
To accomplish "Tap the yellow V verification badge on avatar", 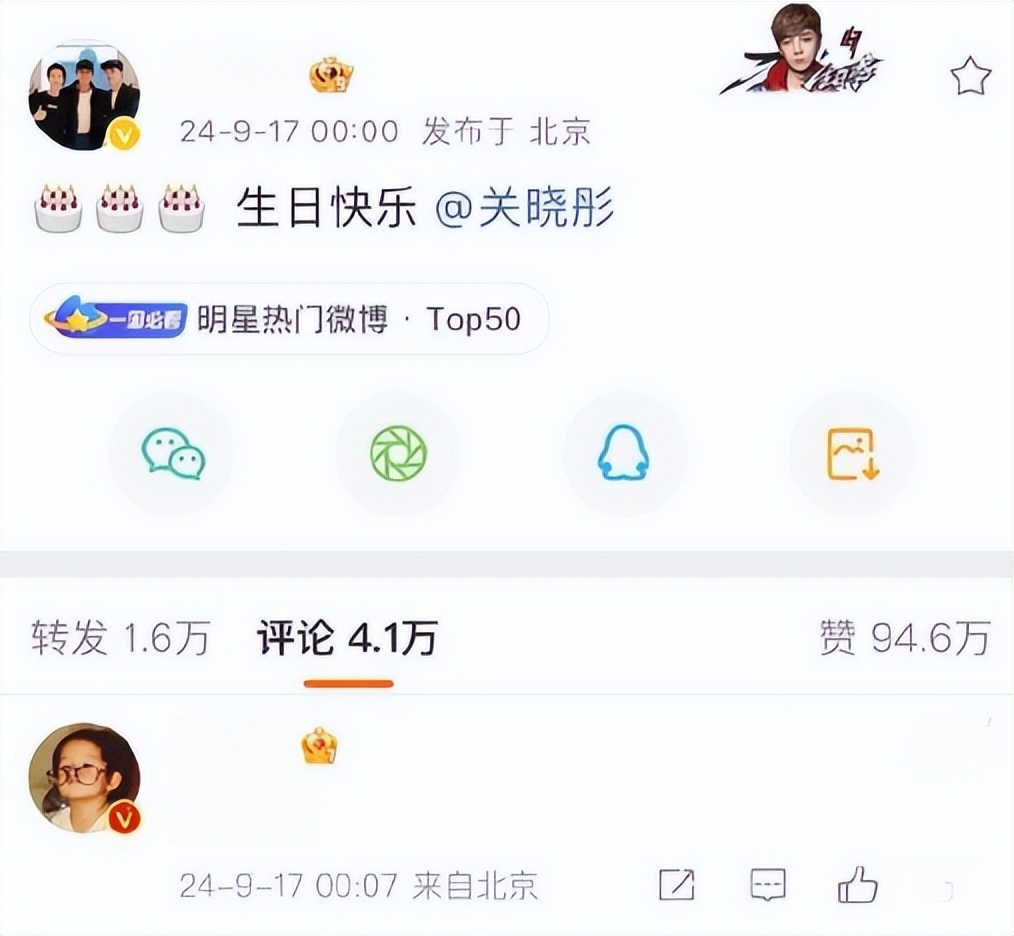I will point(124,135).
